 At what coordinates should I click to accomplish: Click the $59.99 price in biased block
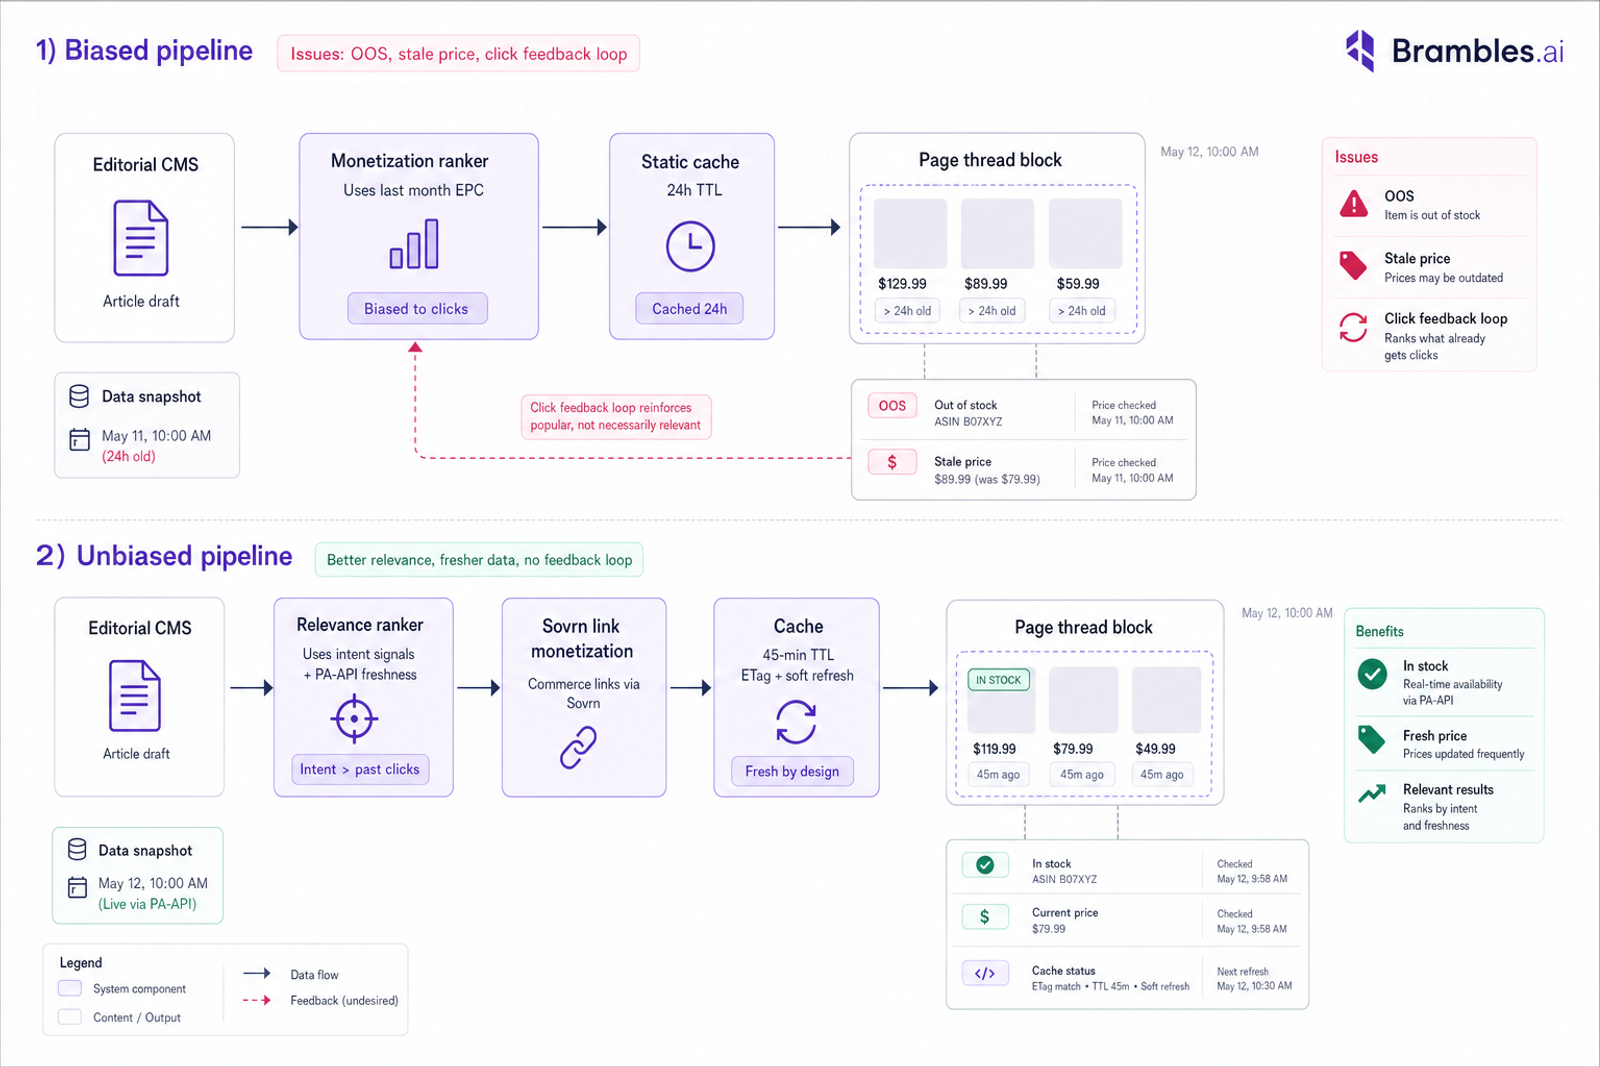click(1078, 284)
